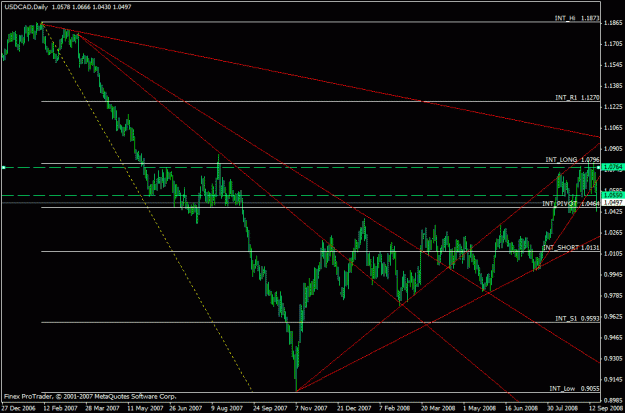Click 1.1705 on the price axis
This screenshot has width=625, height=413.
tap(613, 43)
